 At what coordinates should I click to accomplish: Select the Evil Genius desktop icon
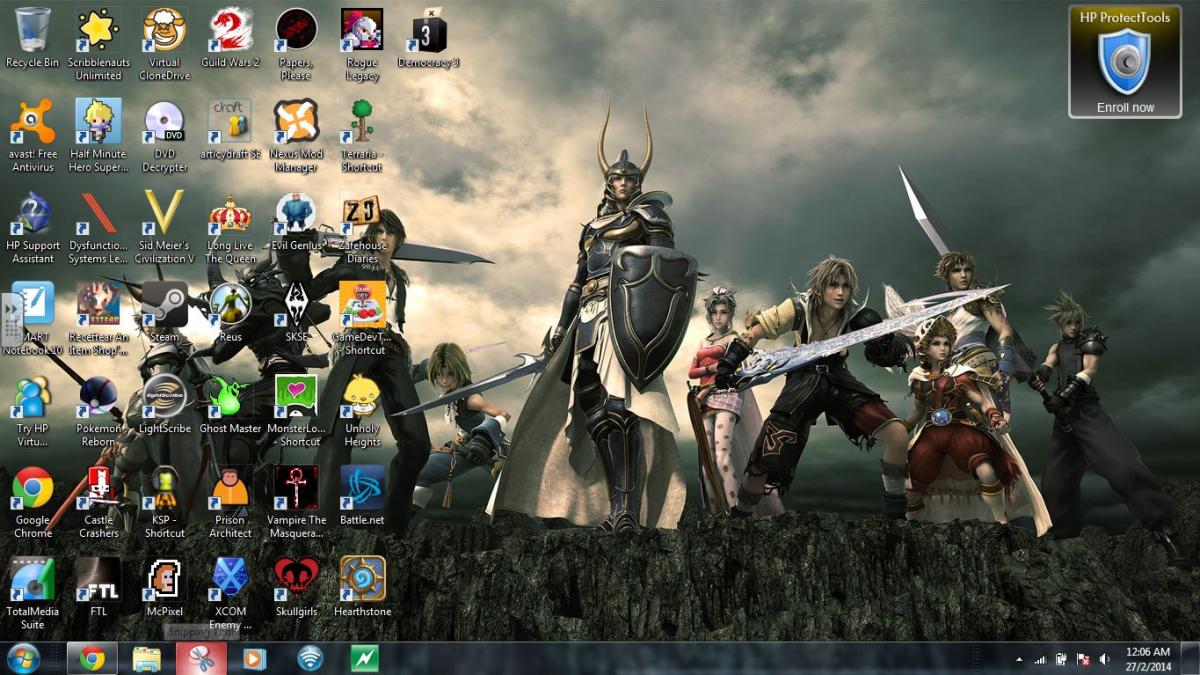[x=296, y=221]
